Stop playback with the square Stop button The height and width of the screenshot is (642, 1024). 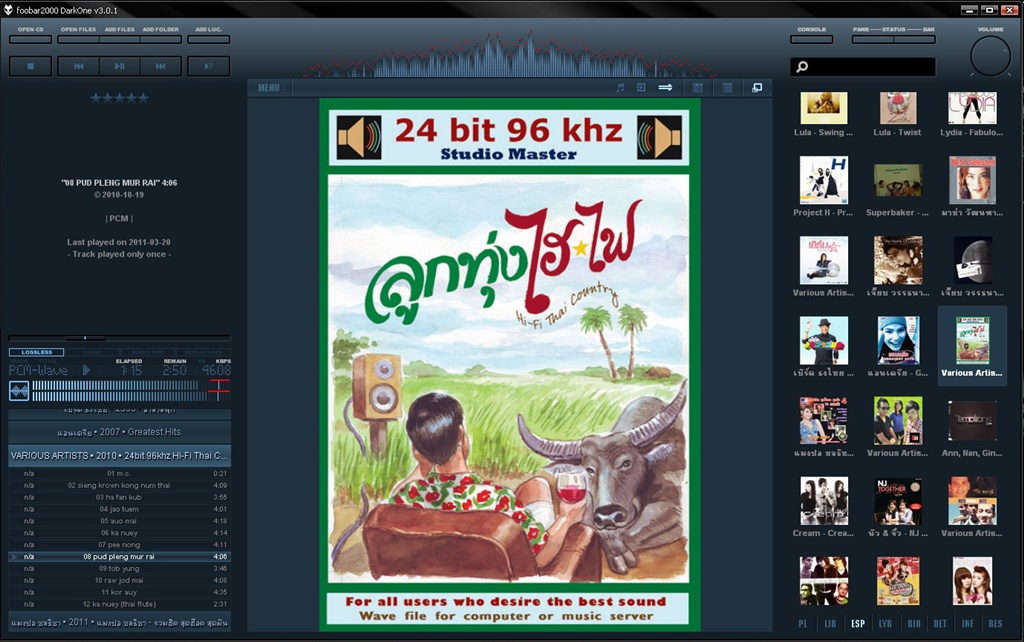(31, 66)
